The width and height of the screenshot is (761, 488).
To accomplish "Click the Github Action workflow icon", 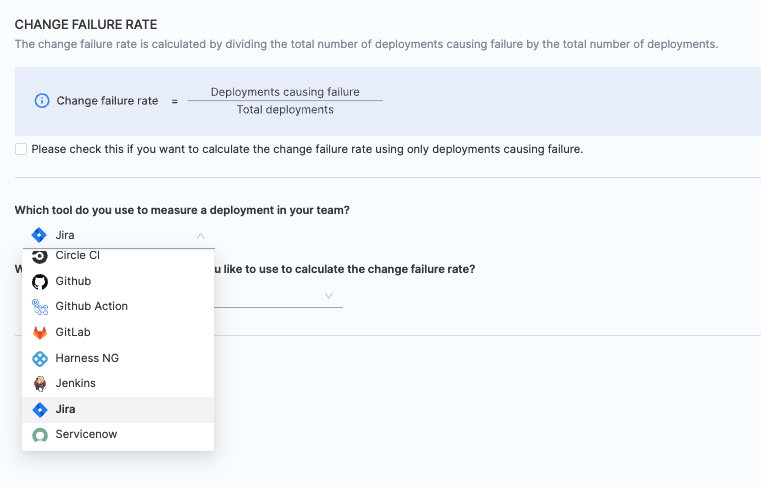I will pyautogui.click(x=40, y=307).
